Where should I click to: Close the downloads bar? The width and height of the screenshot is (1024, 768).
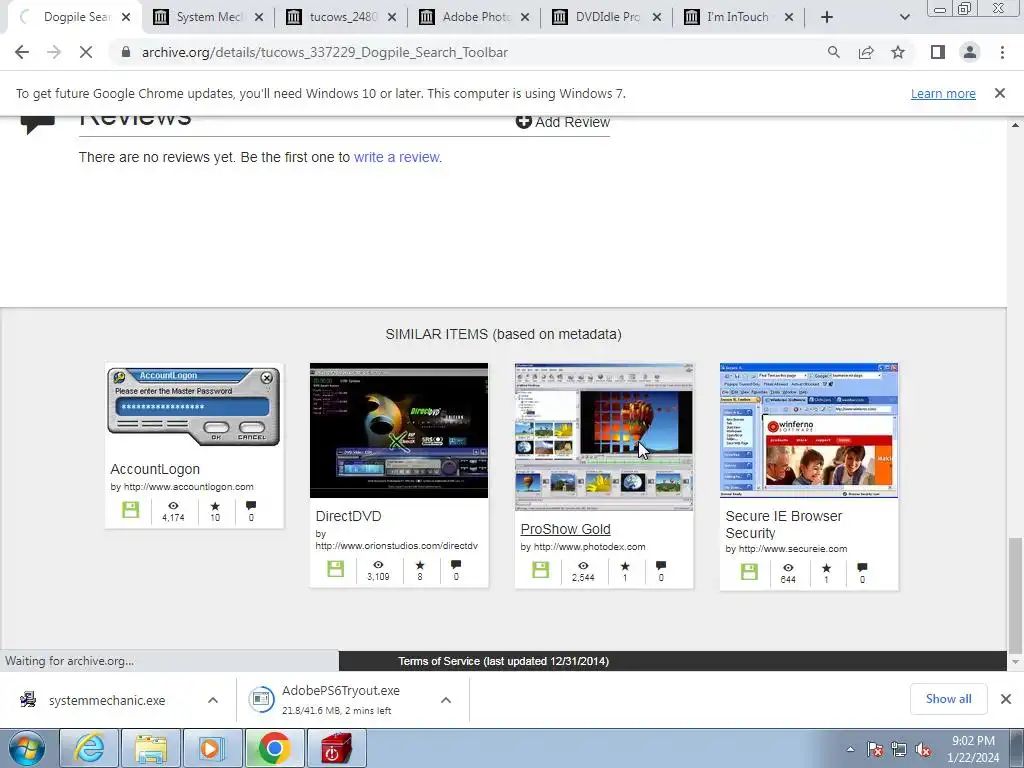(x=1006, y=699)
